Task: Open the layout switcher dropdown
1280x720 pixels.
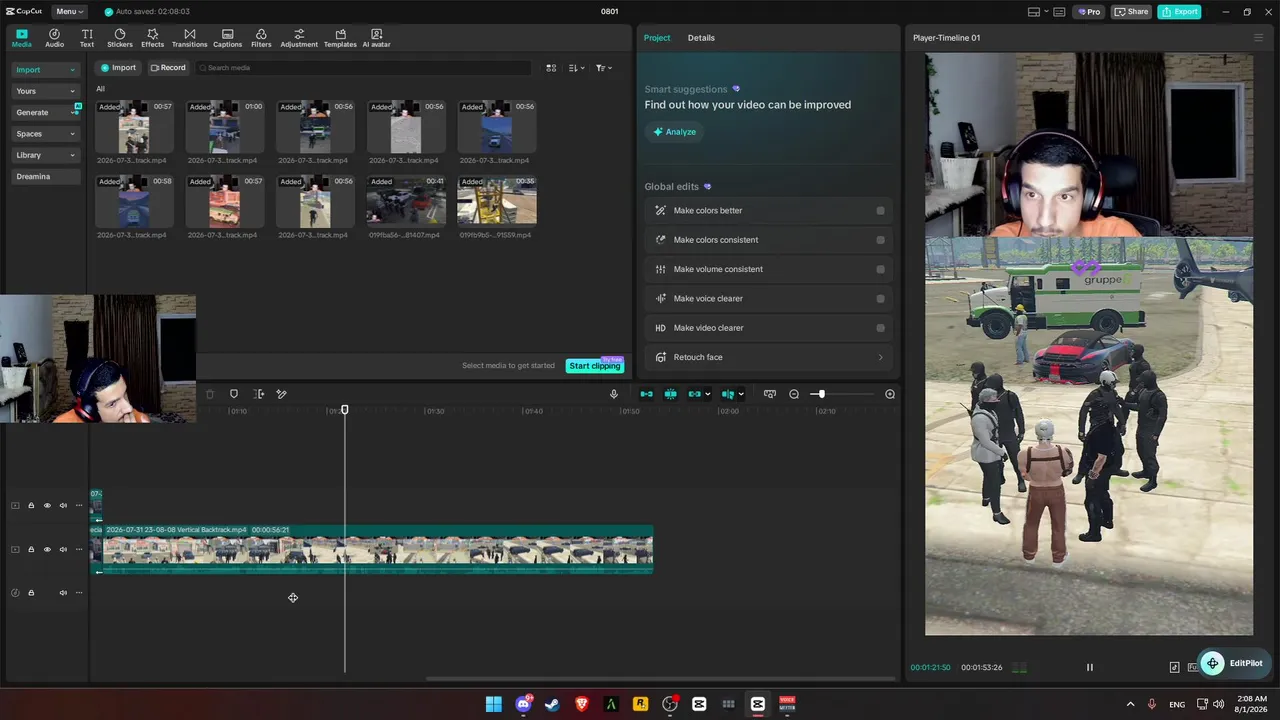Action: coord(1038,12)
